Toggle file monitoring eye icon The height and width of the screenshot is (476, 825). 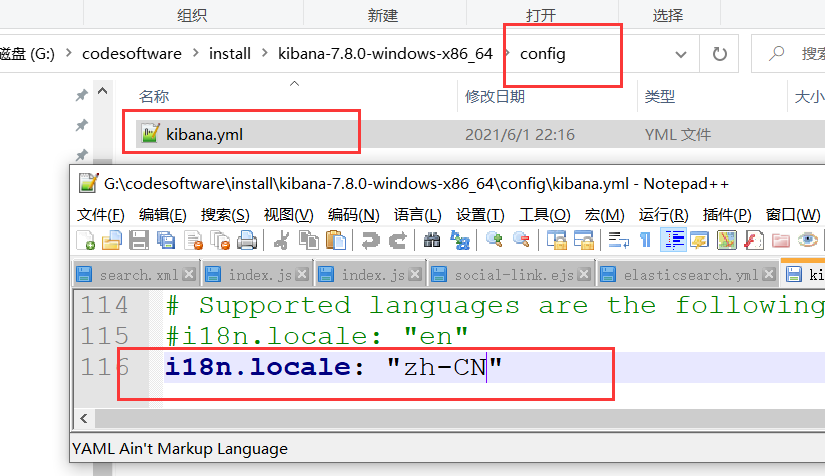tap(808, 240)
